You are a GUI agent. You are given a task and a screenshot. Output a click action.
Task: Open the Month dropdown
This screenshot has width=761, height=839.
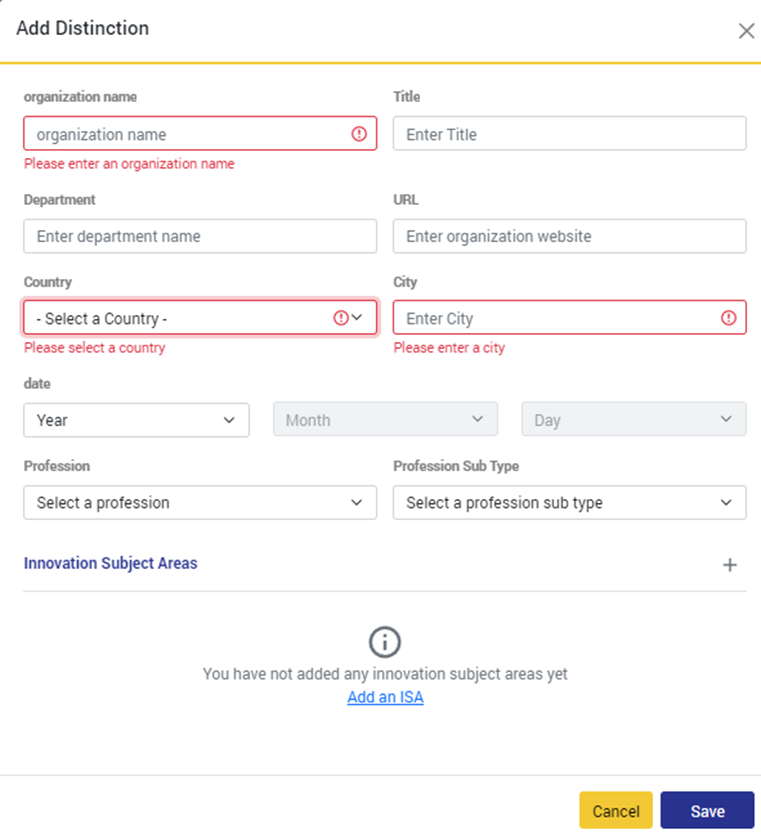click(x=385, y=420)
